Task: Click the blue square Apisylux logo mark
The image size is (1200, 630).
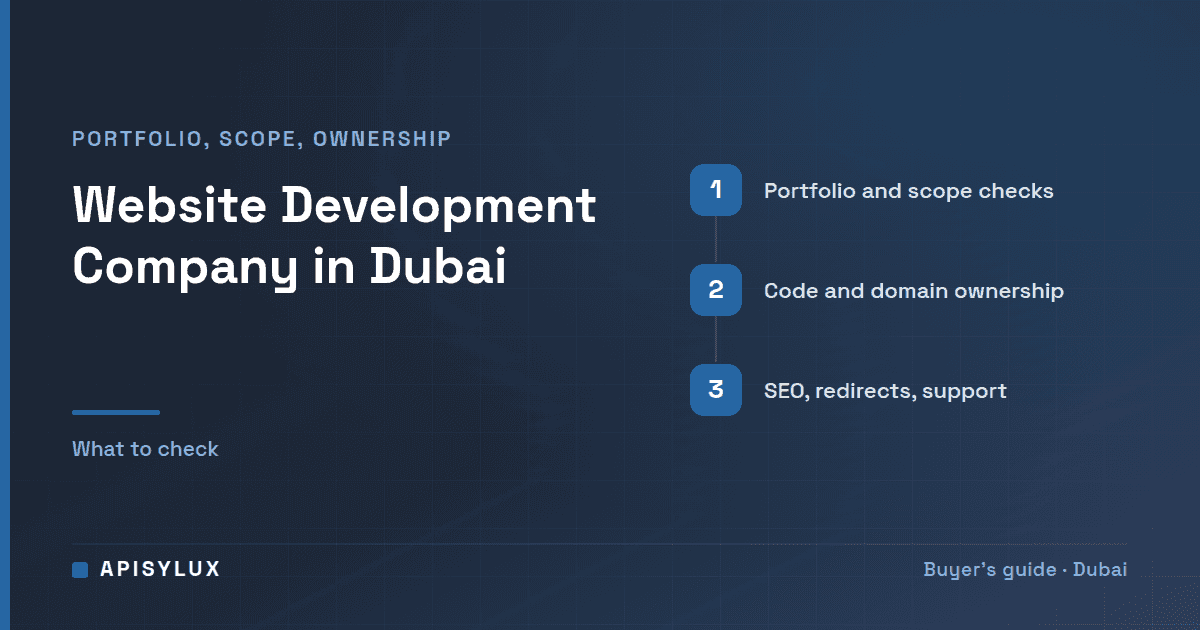Action: point(80,570)
